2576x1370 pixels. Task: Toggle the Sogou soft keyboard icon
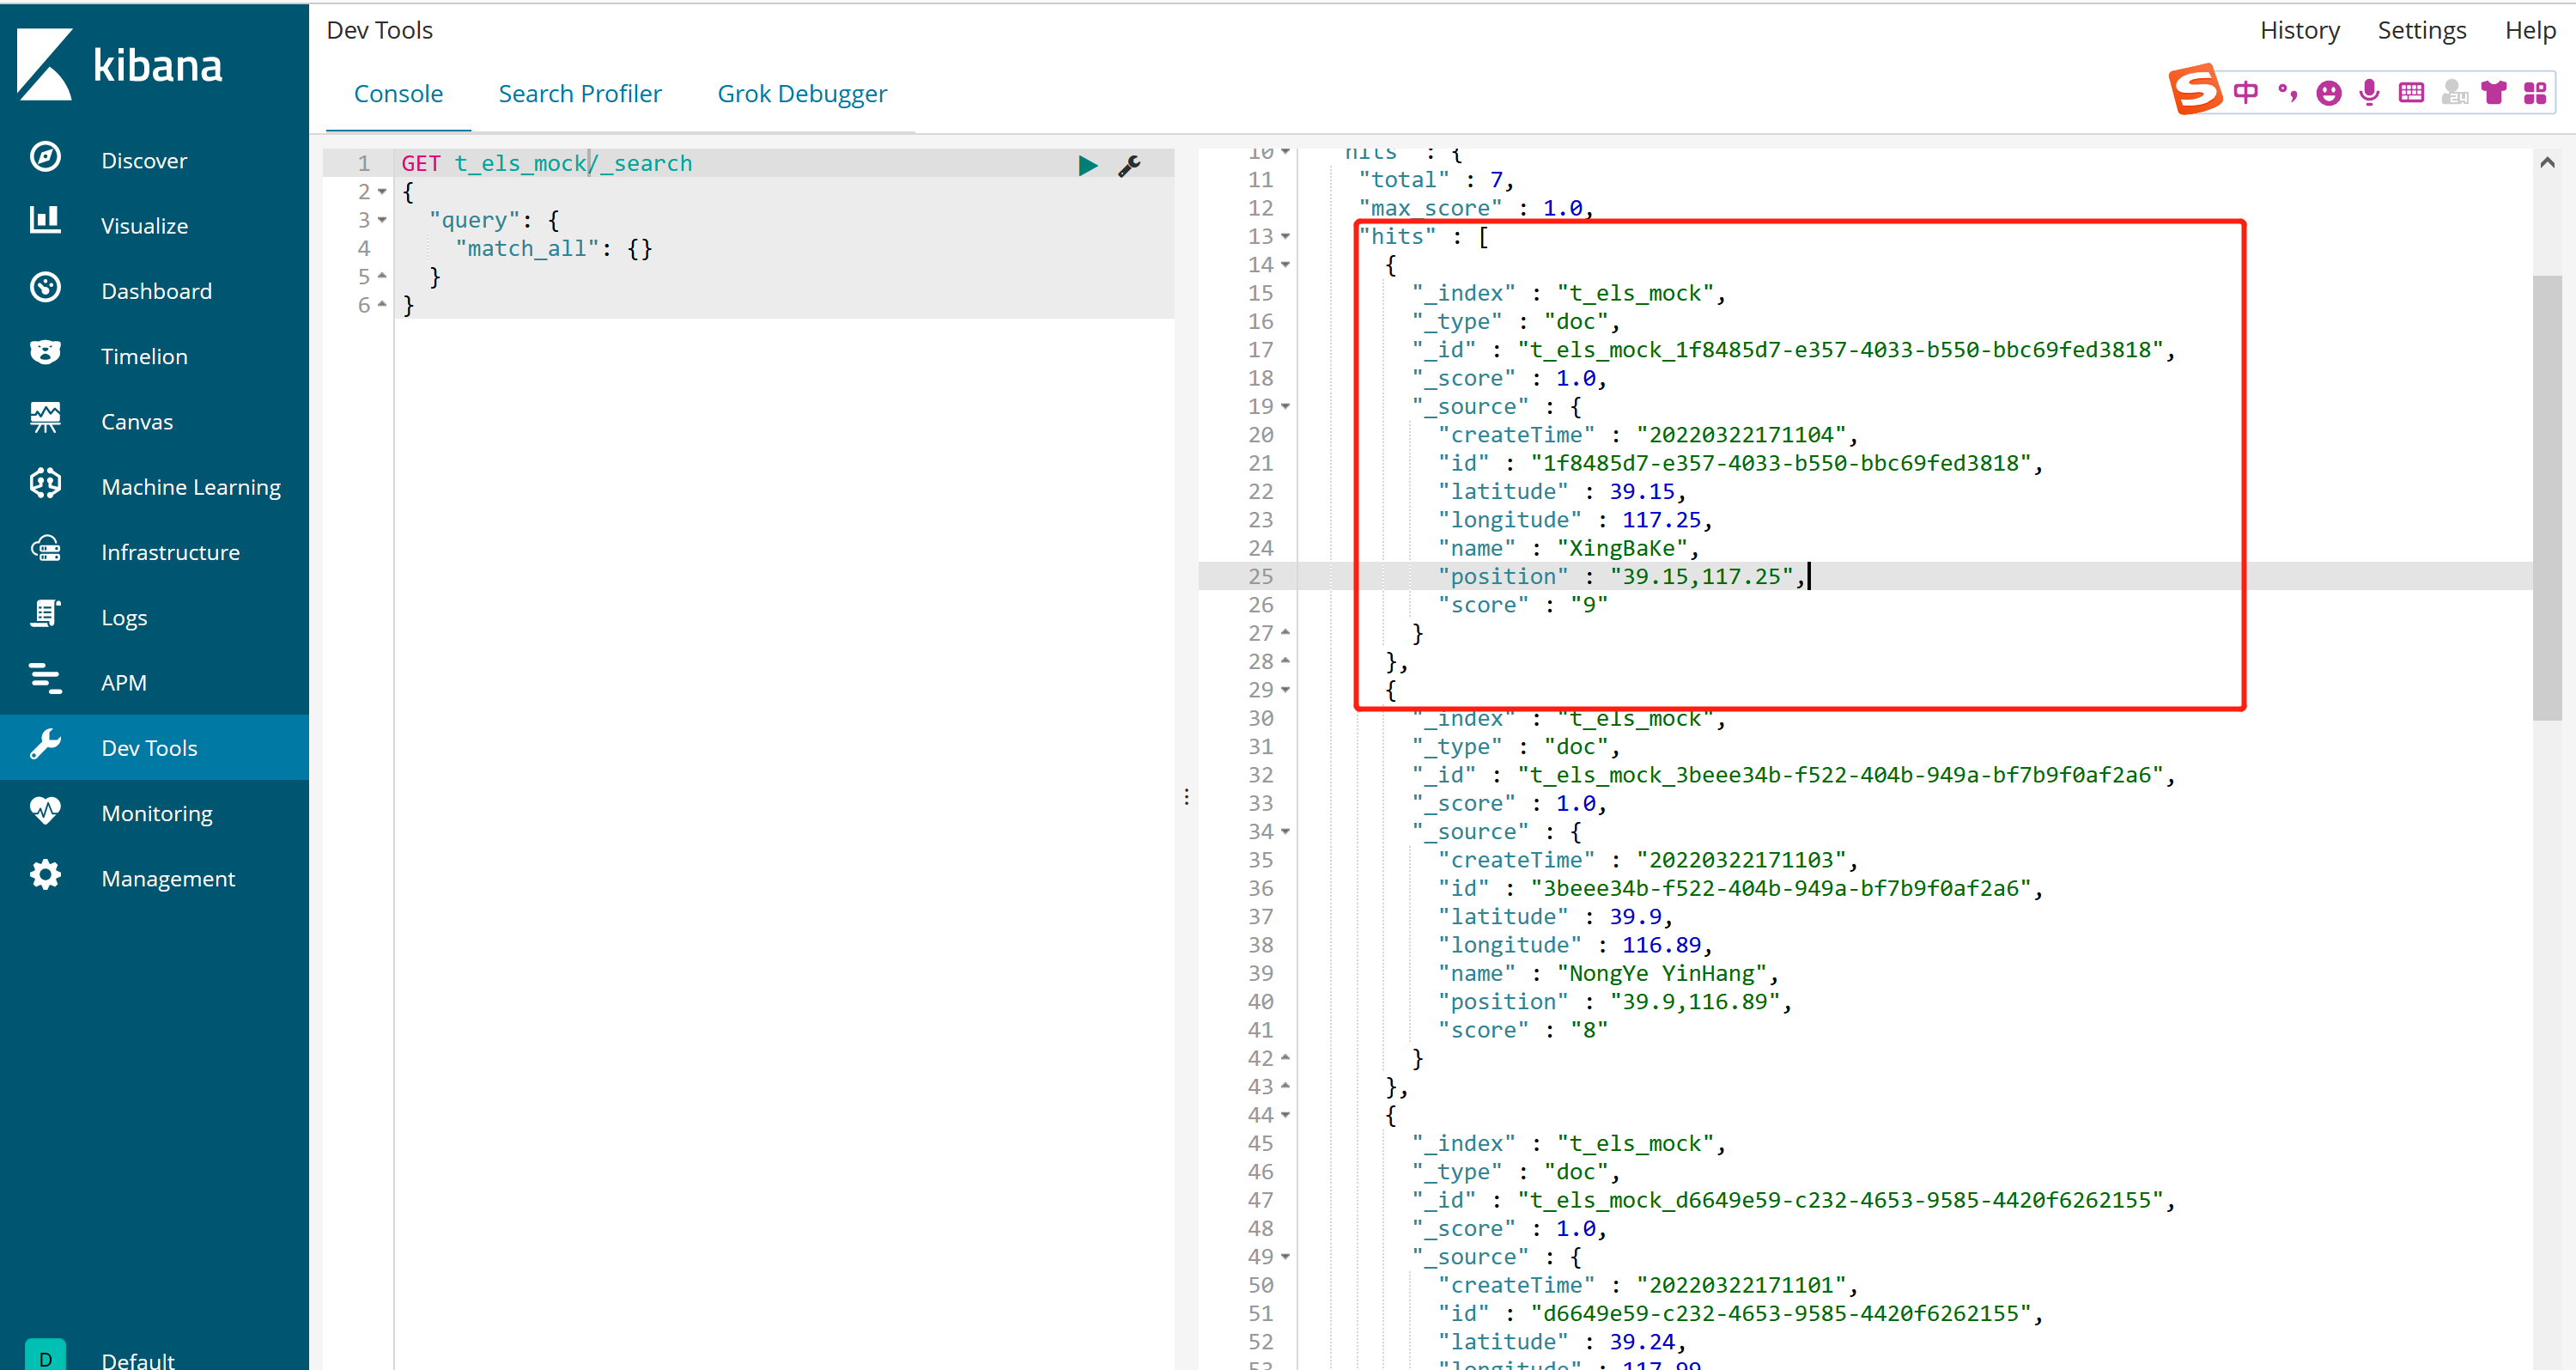tap(2411, 93)
